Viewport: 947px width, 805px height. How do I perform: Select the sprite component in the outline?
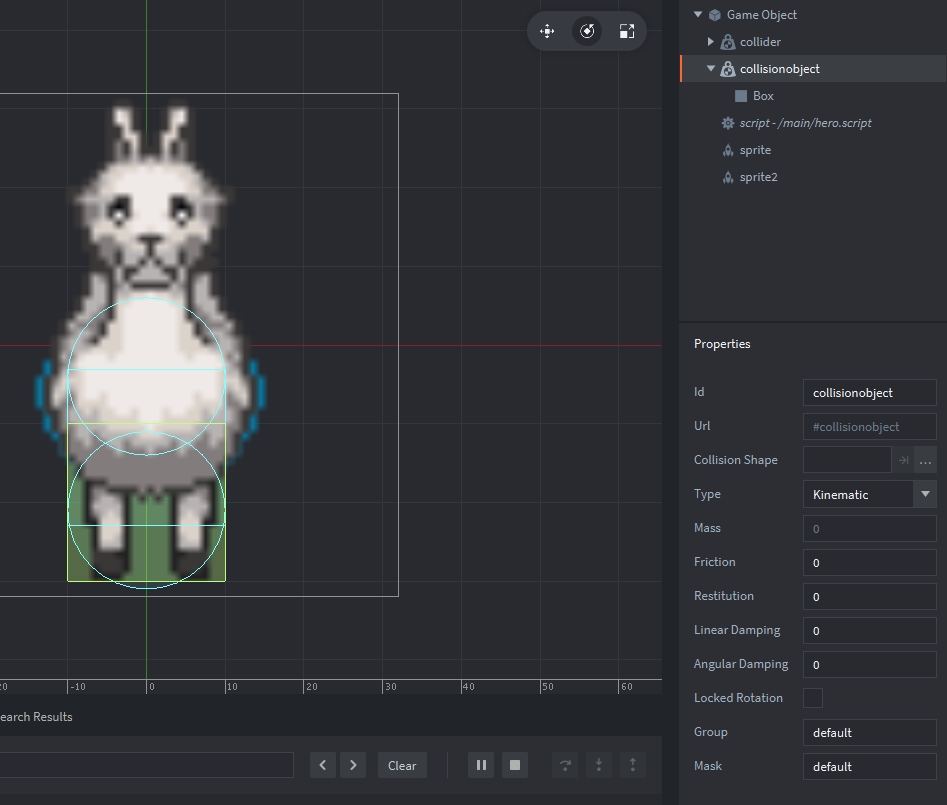tap(813, 150)
